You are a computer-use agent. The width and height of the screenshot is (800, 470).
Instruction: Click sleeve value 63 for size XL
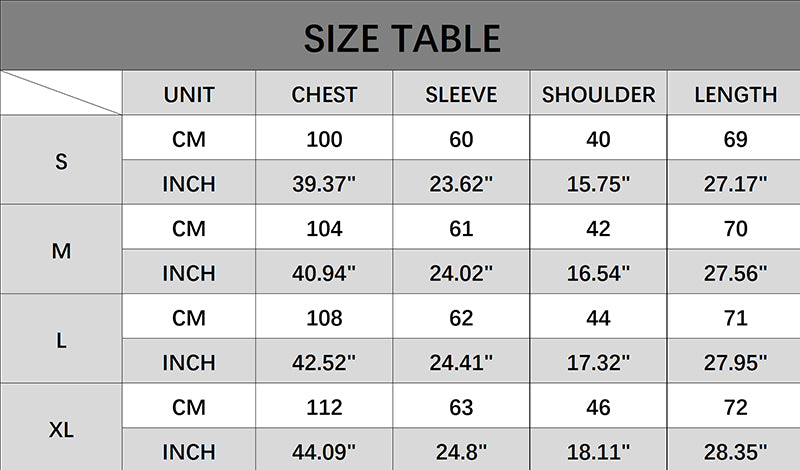[461, 407]
